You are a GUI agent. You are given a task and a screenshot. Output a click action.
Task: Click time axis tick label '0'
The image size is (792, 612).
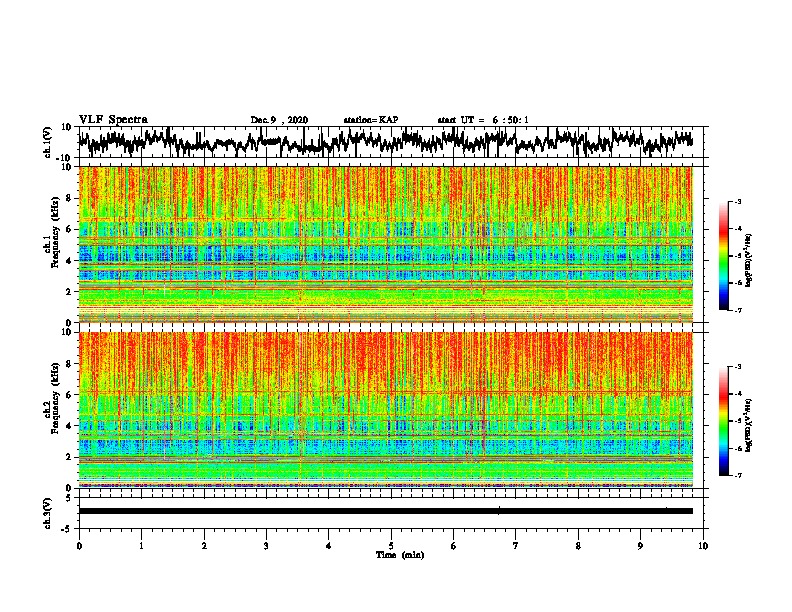(x=79, y=546)
